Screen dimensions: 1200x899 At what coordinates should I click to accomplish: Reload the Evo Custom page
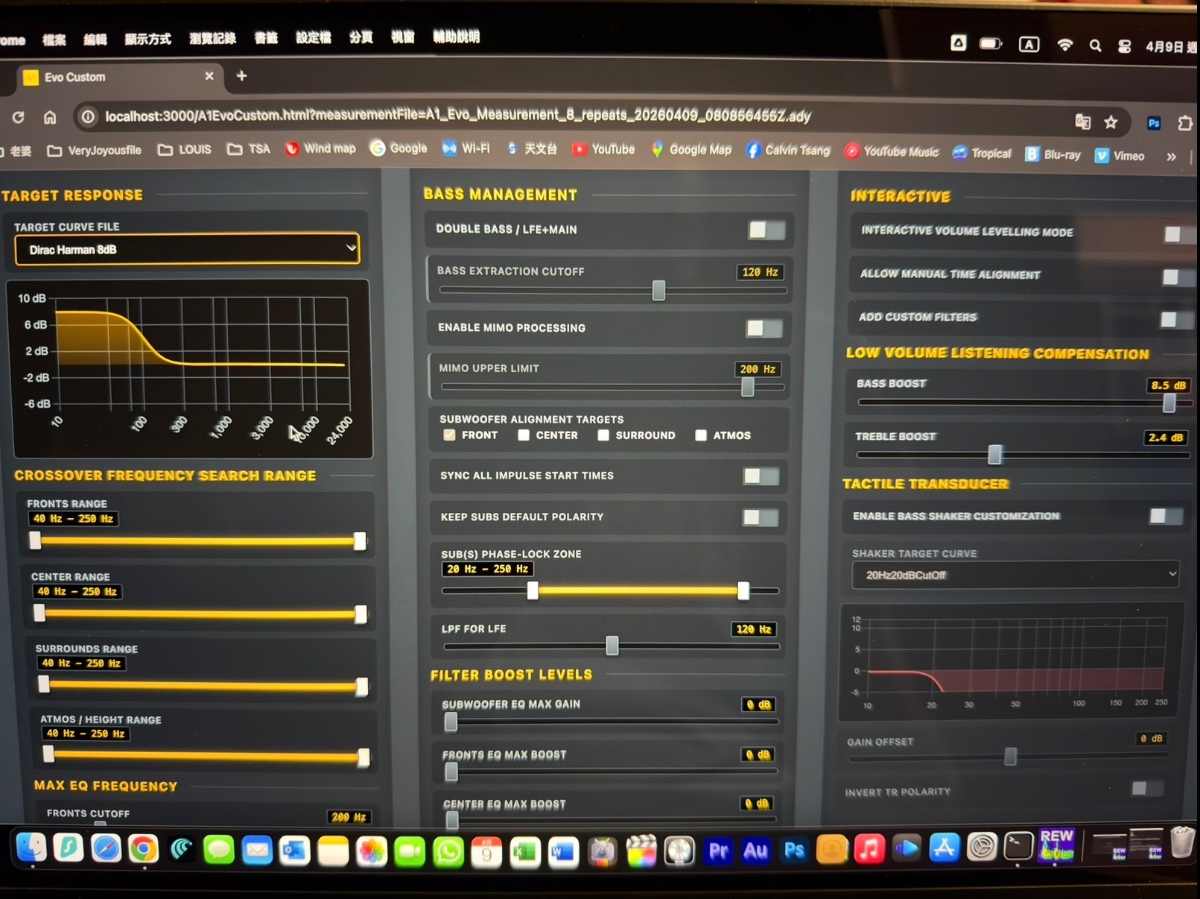click(17, 117)
